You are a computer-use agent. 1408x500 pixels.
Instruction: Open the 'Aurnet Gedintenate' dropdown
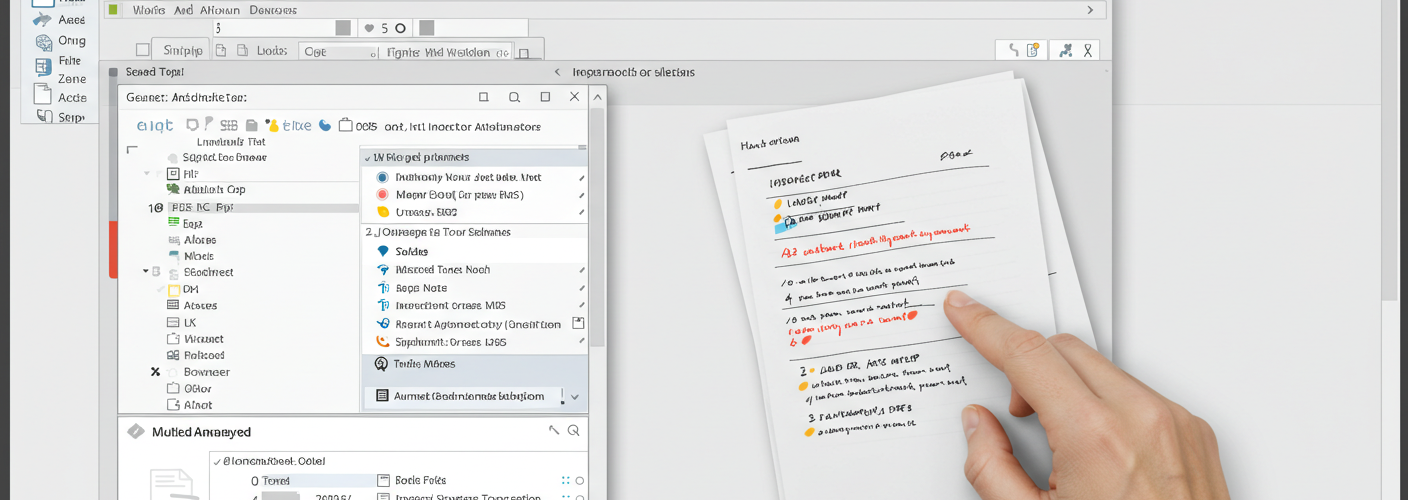[x=476, y=396]
